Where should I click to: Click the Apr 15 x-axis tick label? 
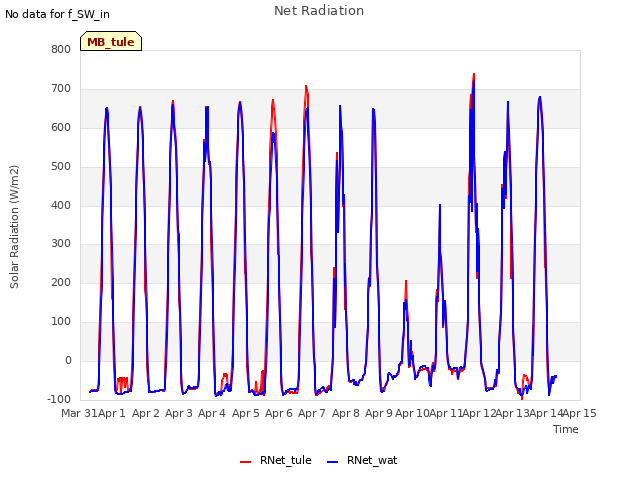579,413
